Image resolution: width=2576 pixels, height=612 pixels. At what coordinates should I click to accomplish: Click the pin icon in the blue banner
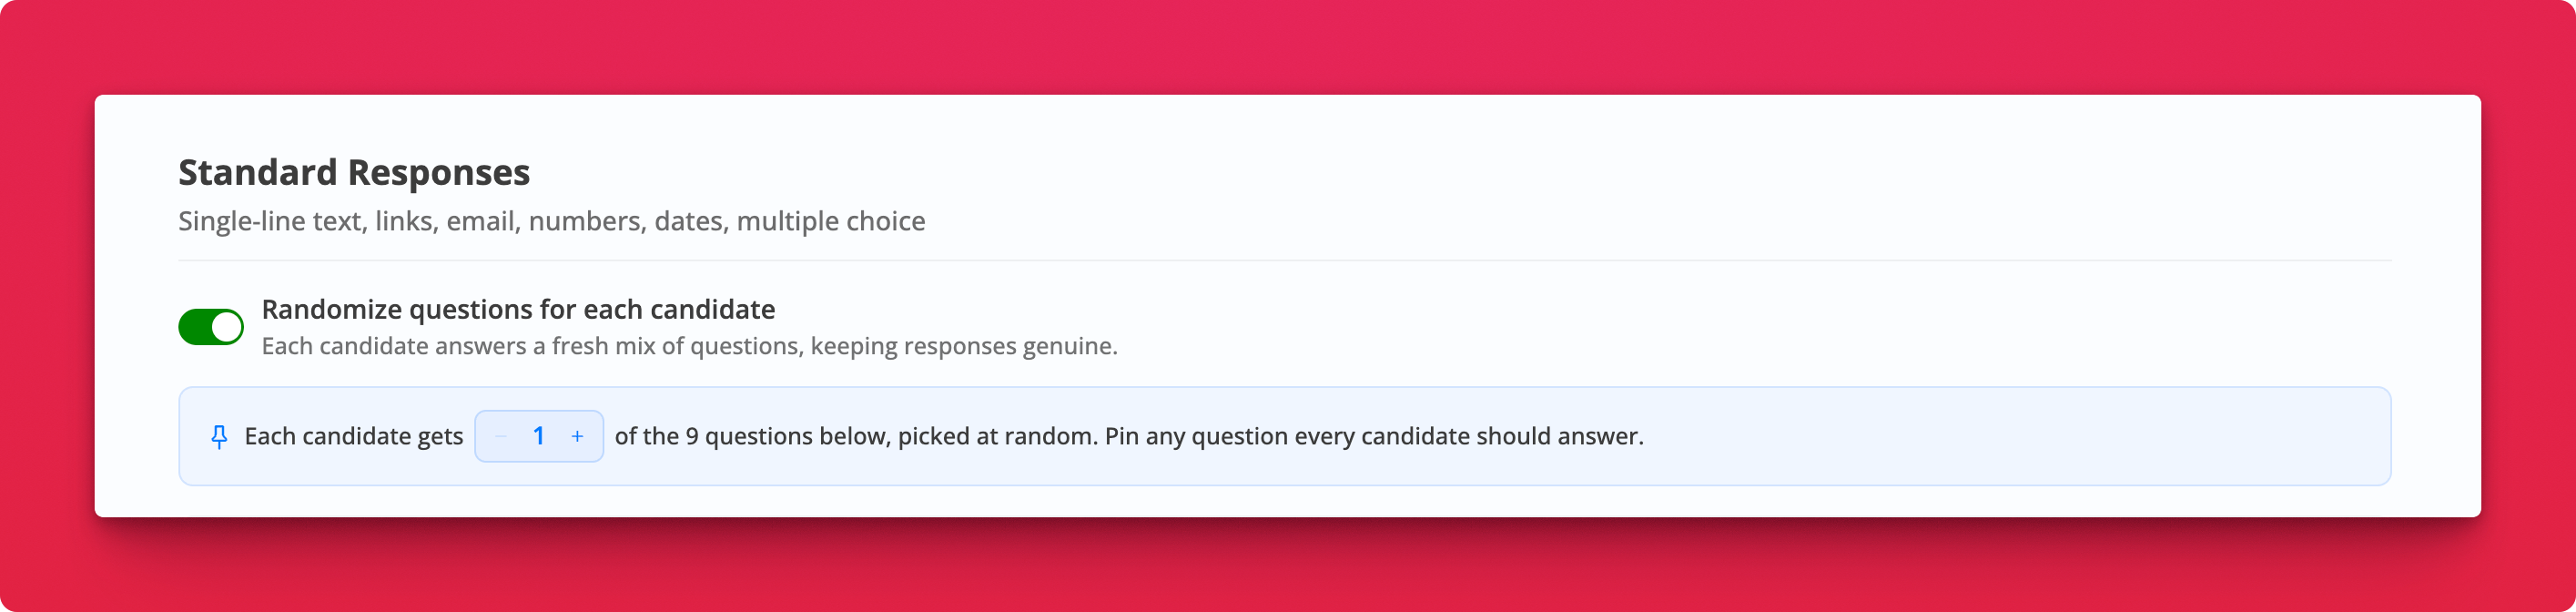(219, 437)
